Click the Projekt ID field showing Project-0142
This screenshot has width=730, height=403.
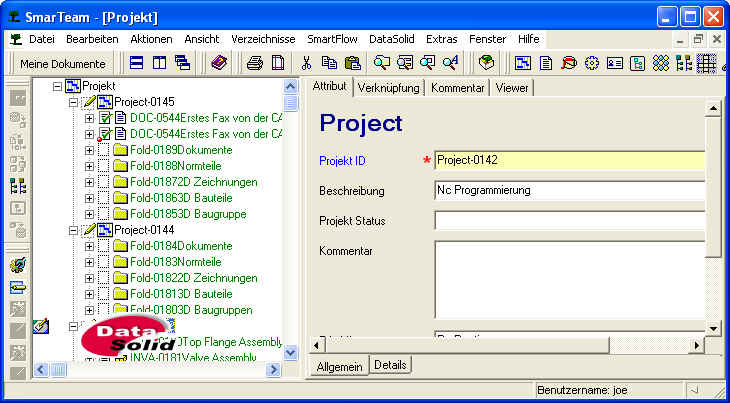[x=569, y=161]
